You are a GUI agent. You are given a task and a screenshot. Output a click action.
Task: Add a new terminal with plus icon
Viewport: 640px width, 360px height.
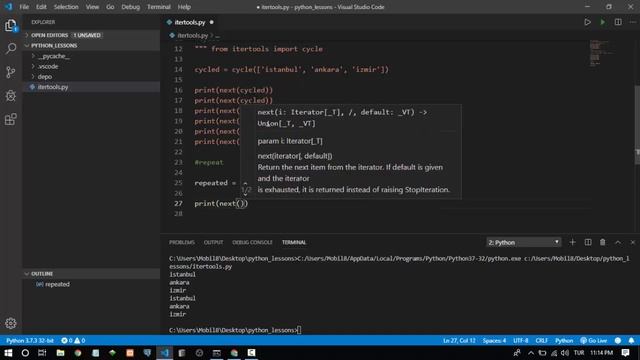pos(572,242)
